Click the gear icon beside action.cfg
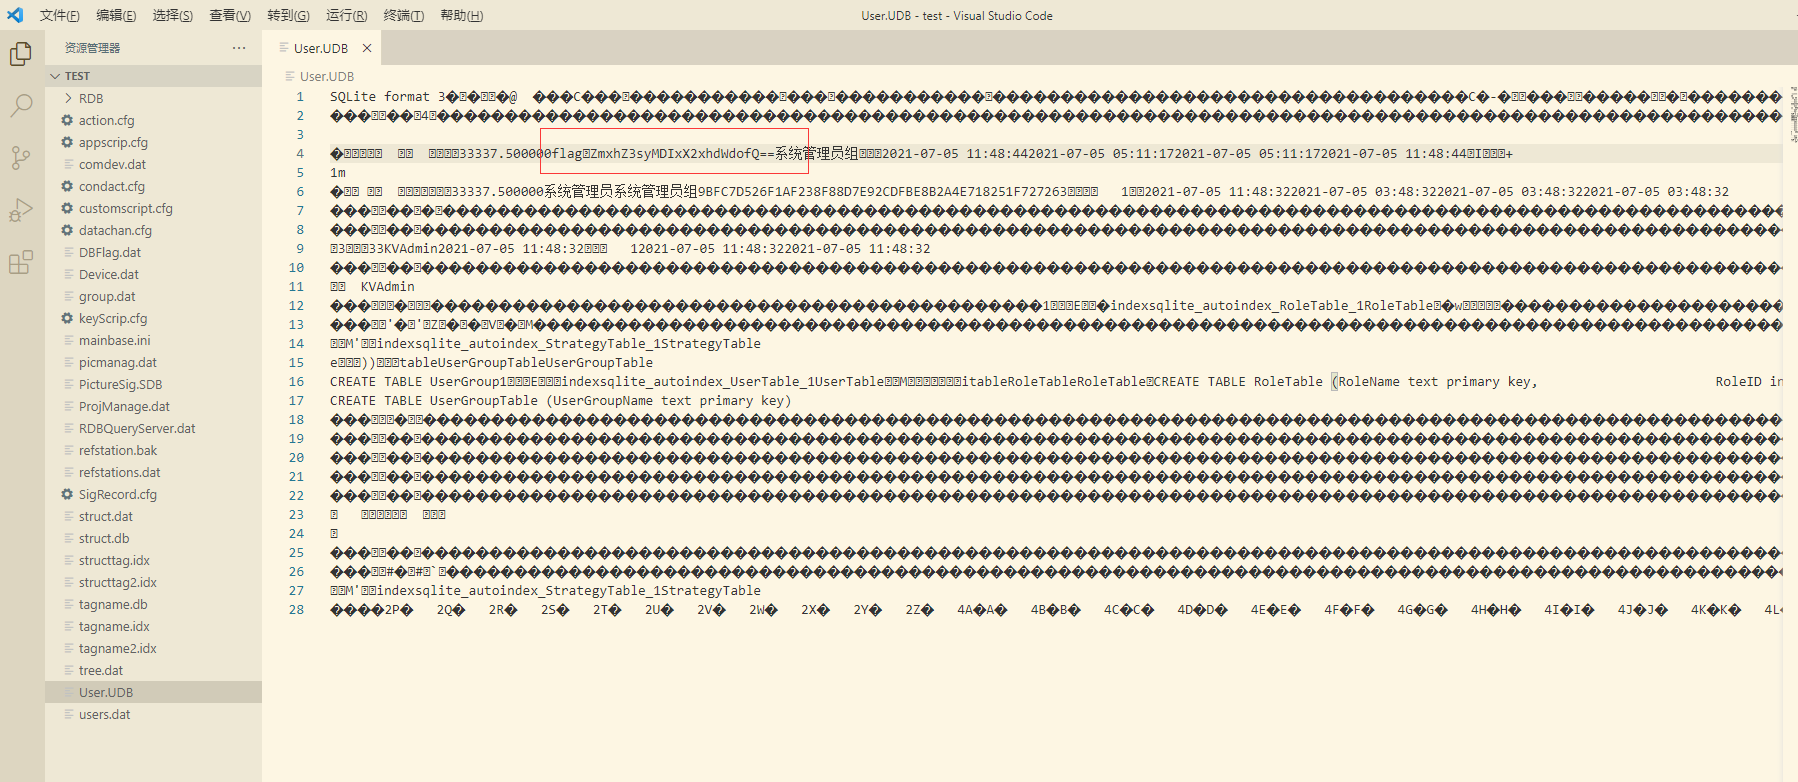Viewport: 1798px width, 782px height. (67, 120)
